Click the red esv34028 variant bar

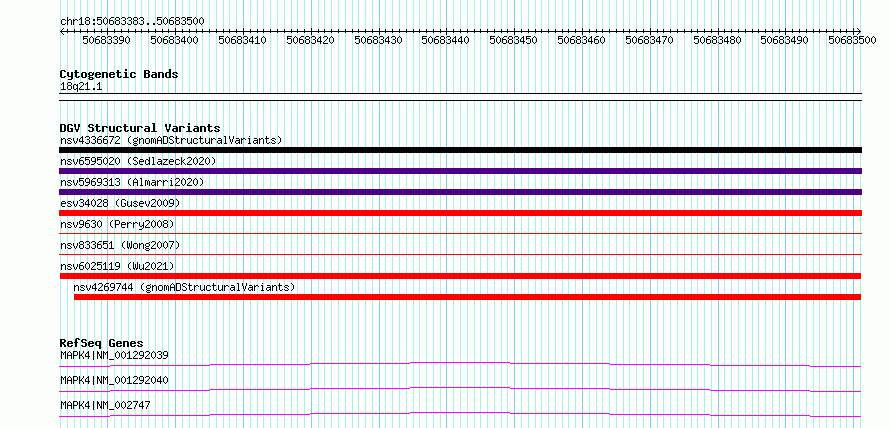click(x=460, y=213)
